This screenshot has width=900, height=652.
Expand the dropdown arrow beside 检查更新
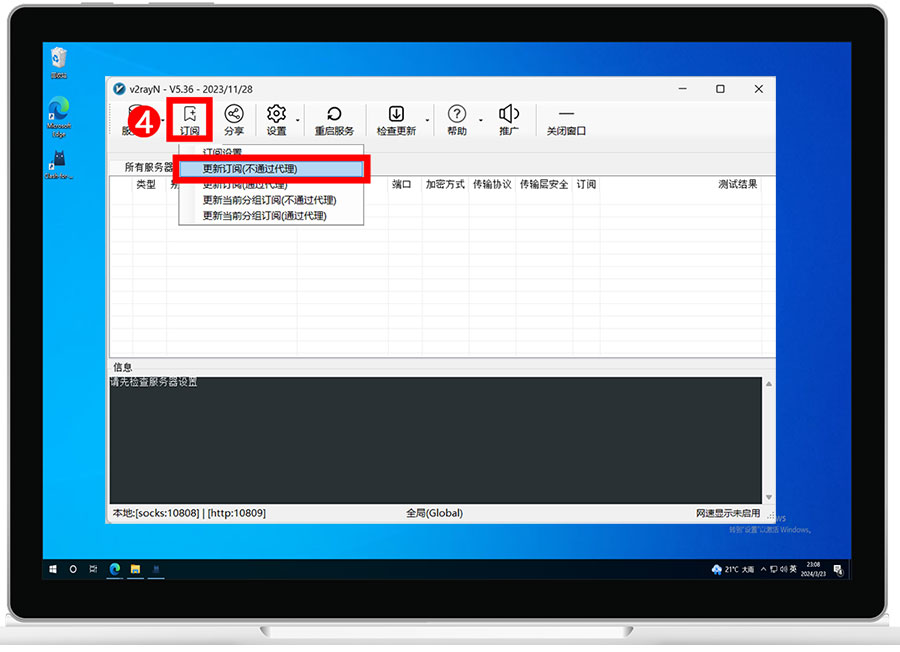(x=428, y=121)
